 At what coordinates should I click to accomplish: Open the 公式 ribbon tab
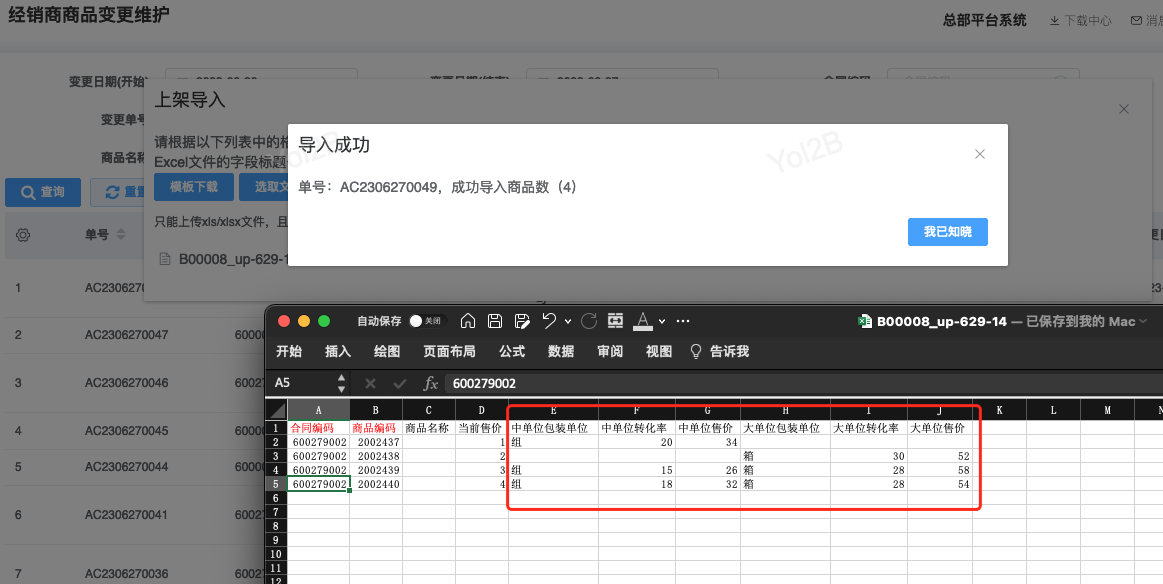[x=512, y=351]
